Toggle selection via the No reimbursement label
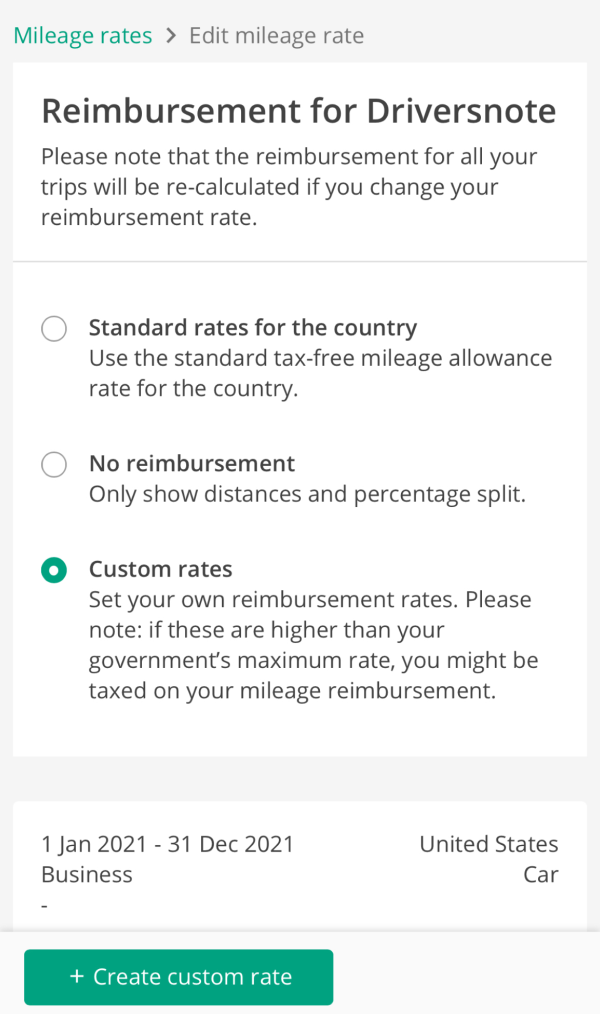Screen dimensions: 600x1014 click(191, 463)
